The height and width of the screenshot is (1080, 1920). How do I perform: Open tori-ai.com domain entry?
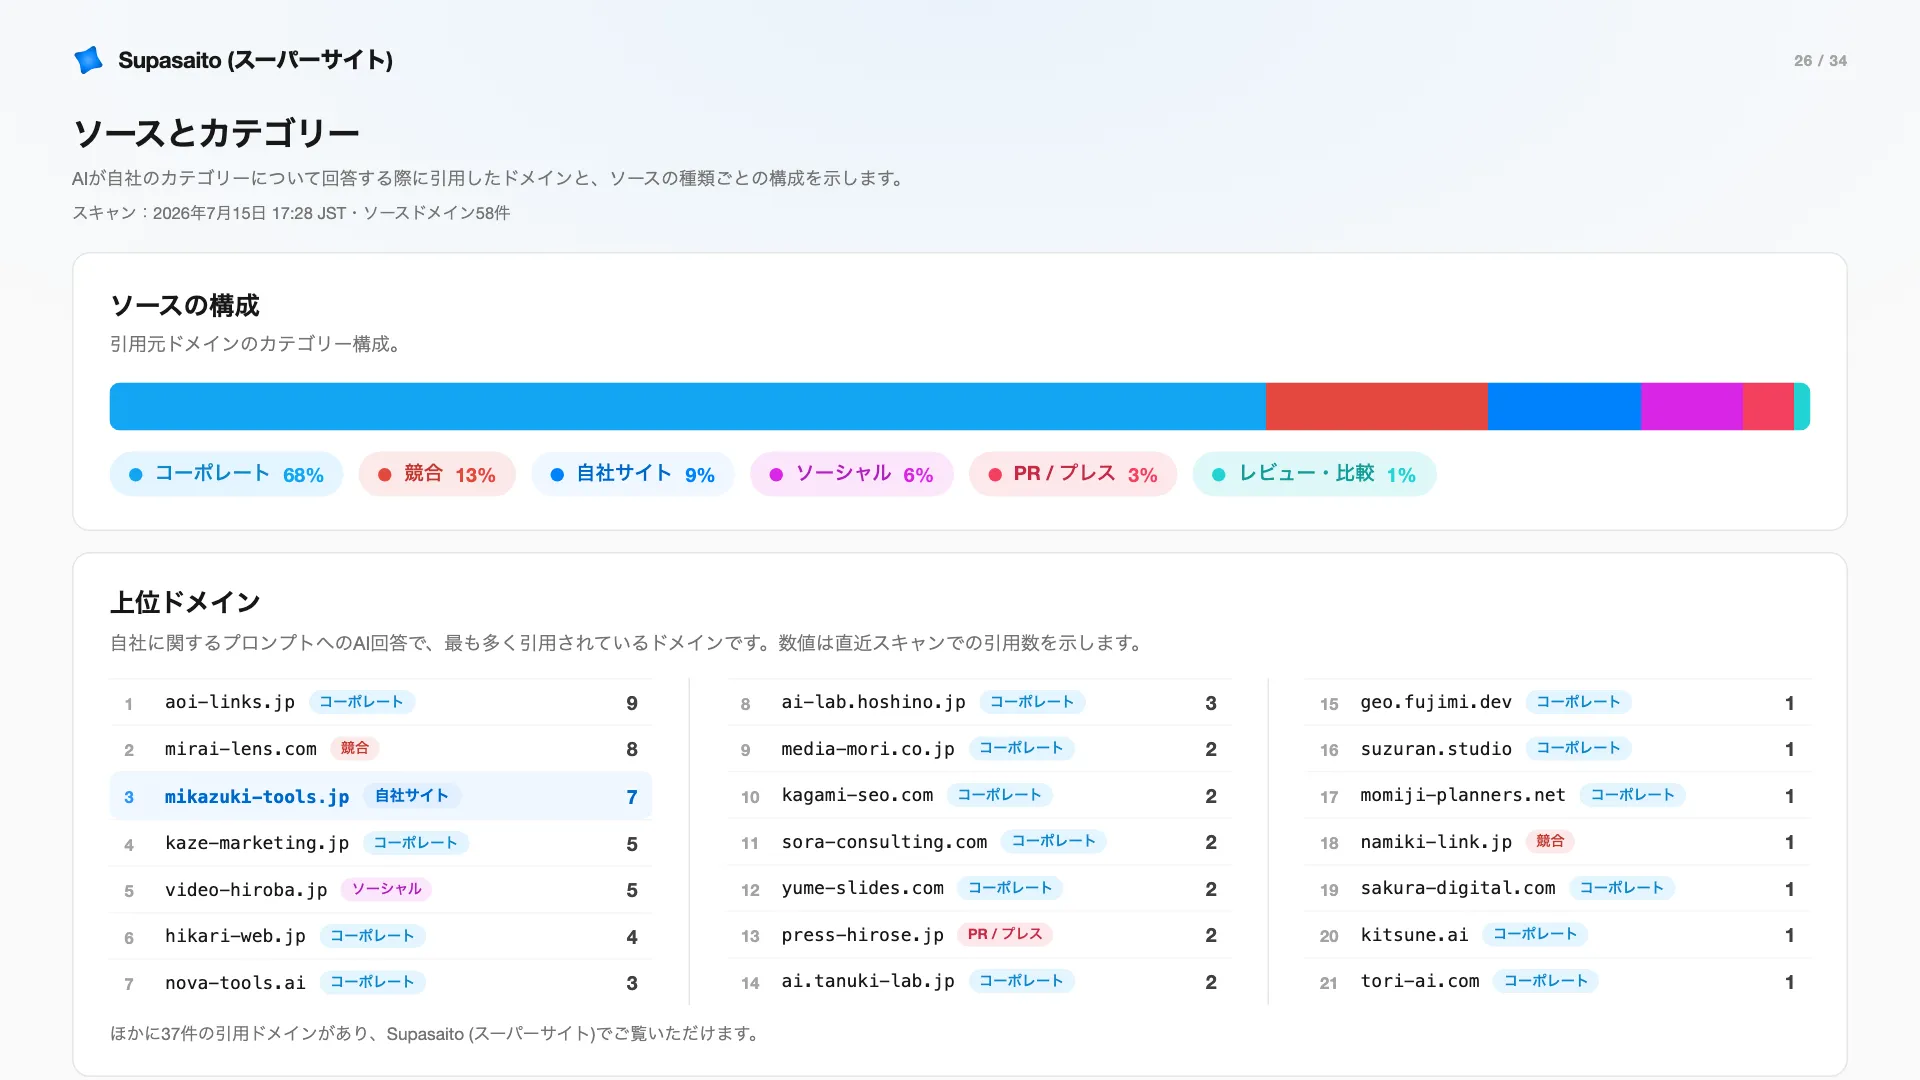(1558, 982)
